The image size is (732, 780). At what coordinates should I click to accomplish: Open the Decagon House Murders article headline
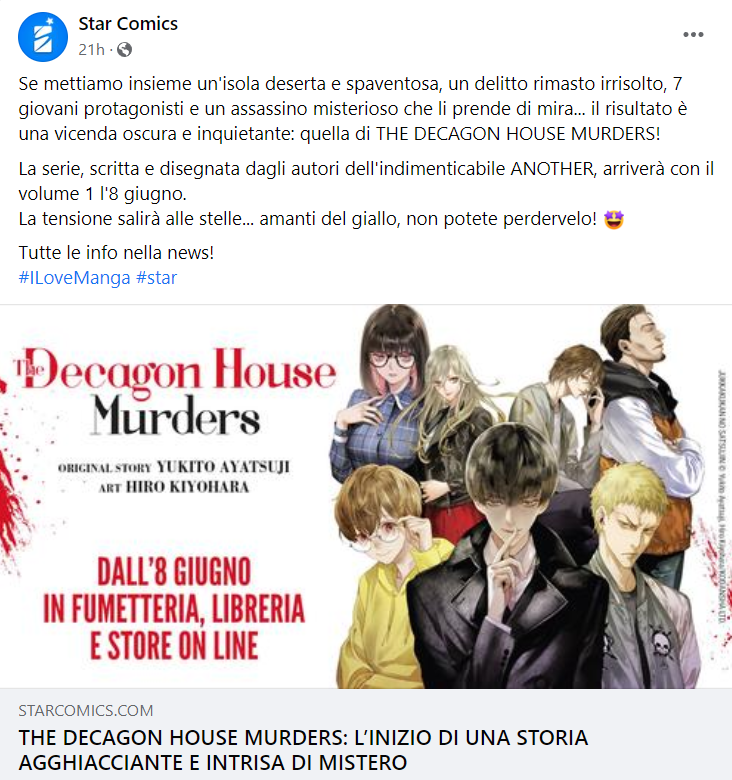[x=303, y=750]
